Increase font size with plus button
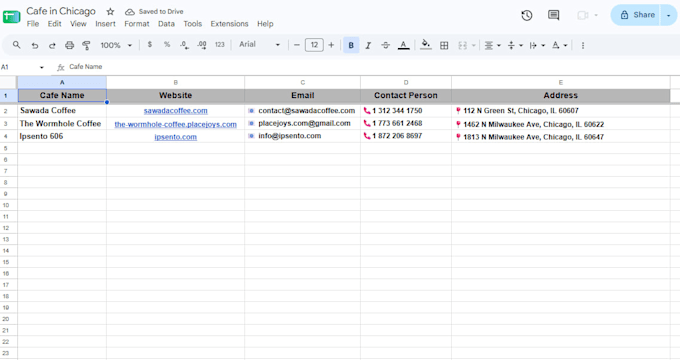Image resolution: width=680 pixels, height=360 pixels. click(x=331, y=45)
